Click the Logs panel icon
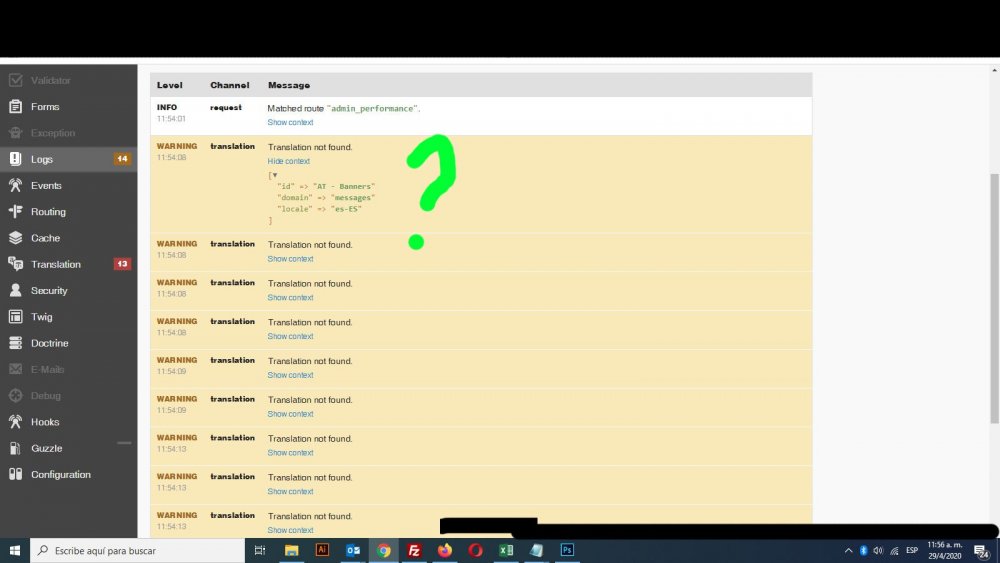The height and width of the screenshot is (563, 1000). click(15, 159)
